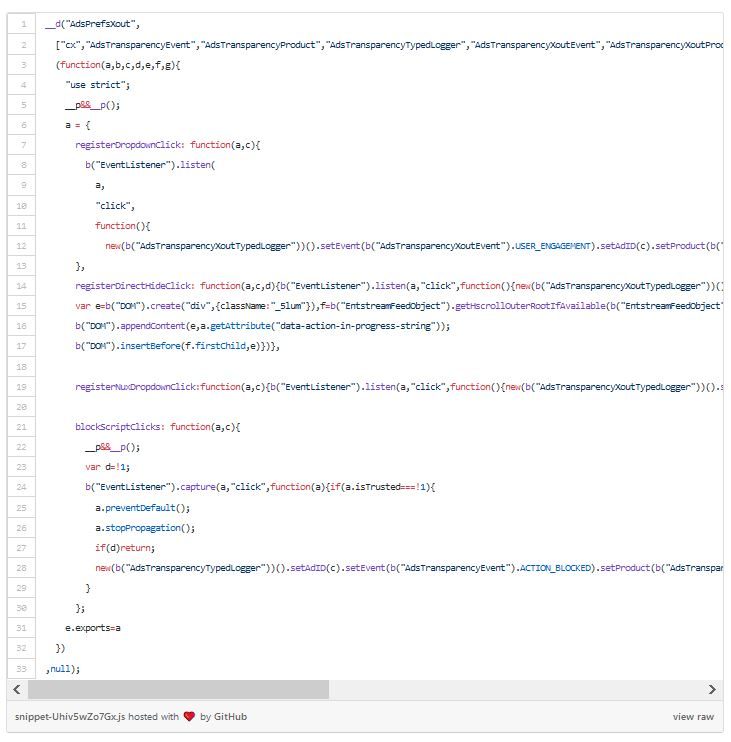This screenshot has height=742, width=731.
Task: Click 'registerDirectHideClick' on line 14
Action: coord(133,286)
